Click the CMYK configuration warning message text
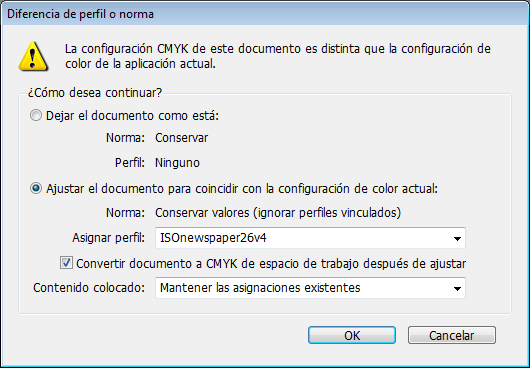Screen dimensions: 530x368 tap(278, 56)
